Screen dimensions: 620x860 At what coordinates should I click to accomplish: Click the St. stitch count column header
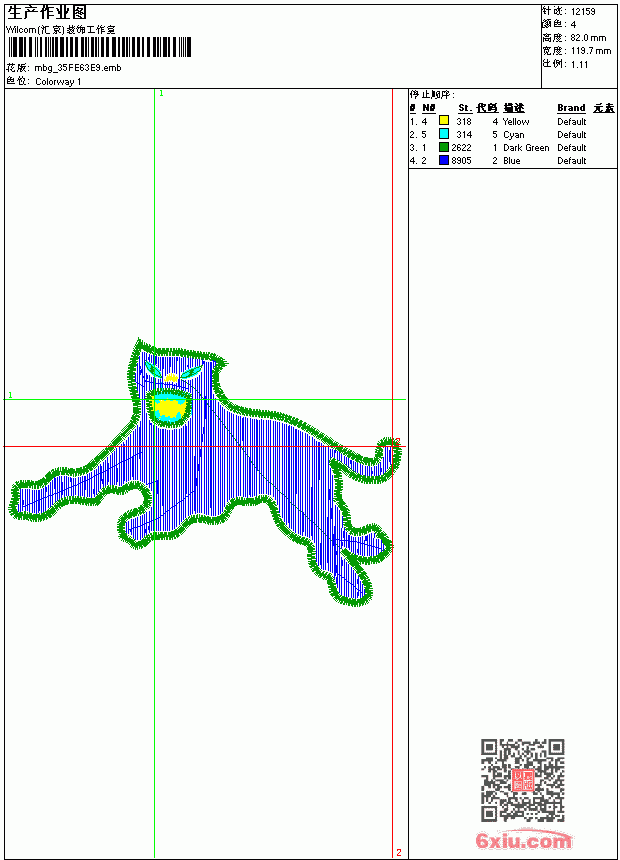coord(465,108)
